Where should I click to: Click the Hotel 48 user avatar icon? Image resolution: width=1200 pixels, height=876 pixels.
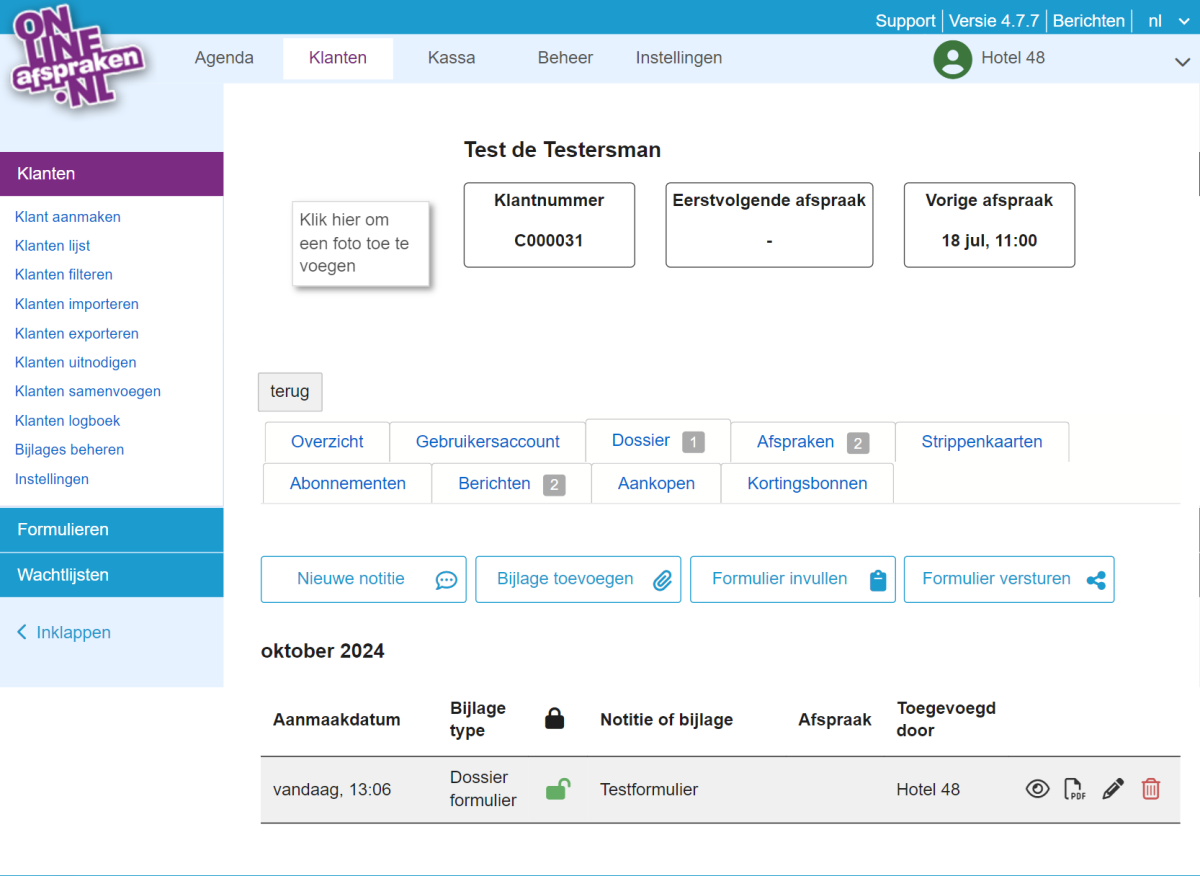(x=952, y=58)
